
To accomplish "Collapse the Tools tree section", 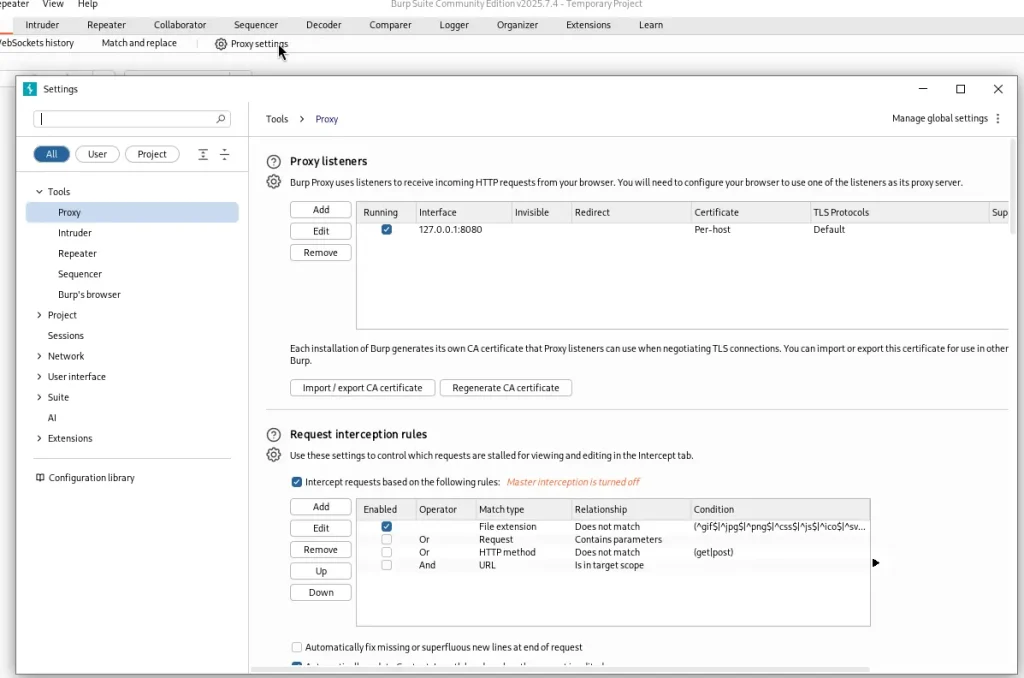I will click(39, 192).
